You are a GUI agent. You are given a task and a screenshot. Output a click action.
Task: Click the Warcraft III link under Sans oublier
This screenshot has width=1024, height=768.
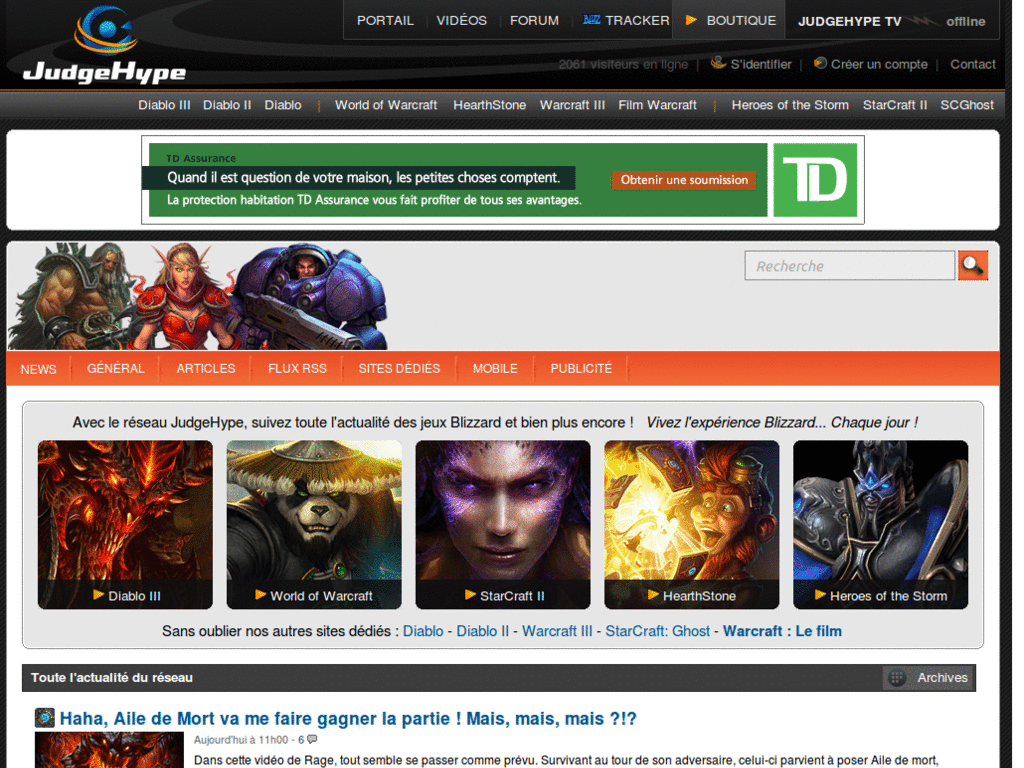557,632
